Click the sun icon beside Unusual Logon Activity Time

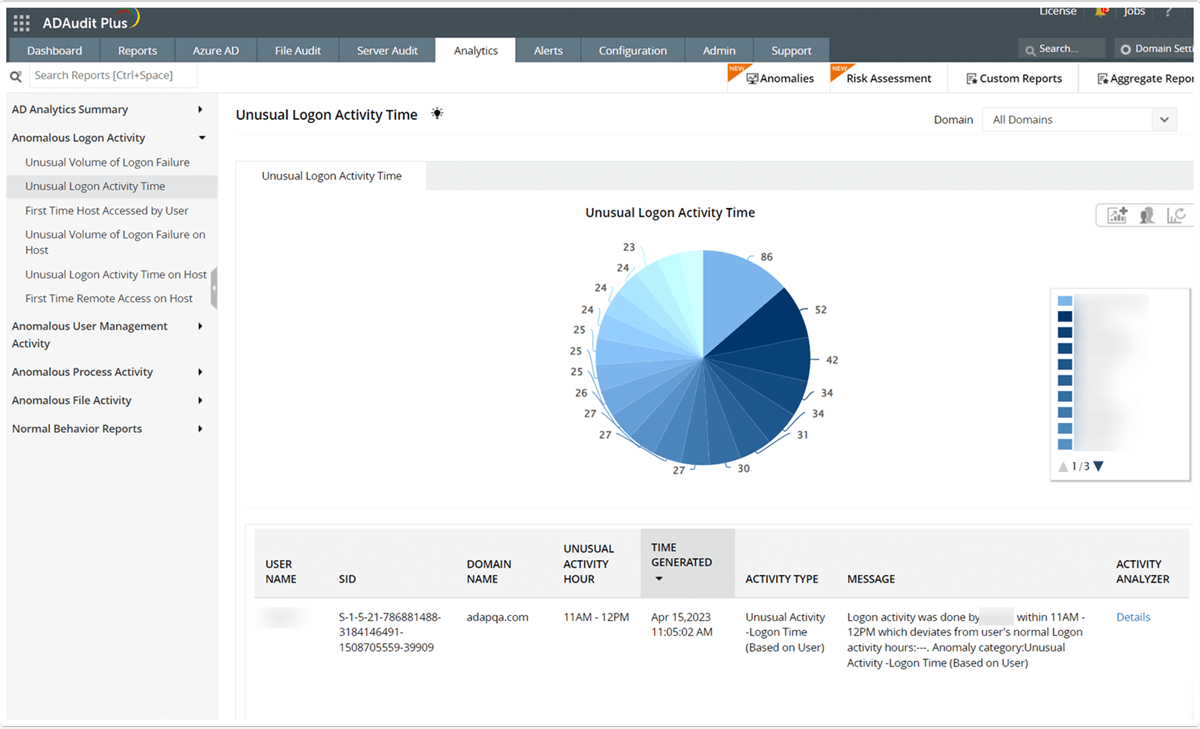(436, 114)
